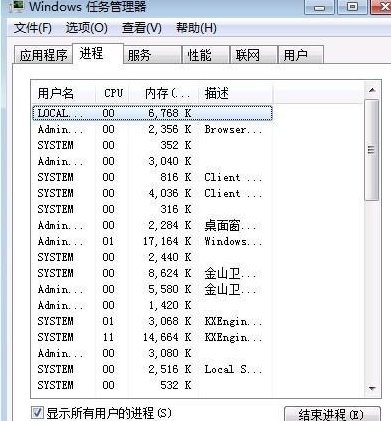Select the Client row with 4,036 K
Image resolution: width=391 pixels, height=421 pixels.
click(153, 193)
